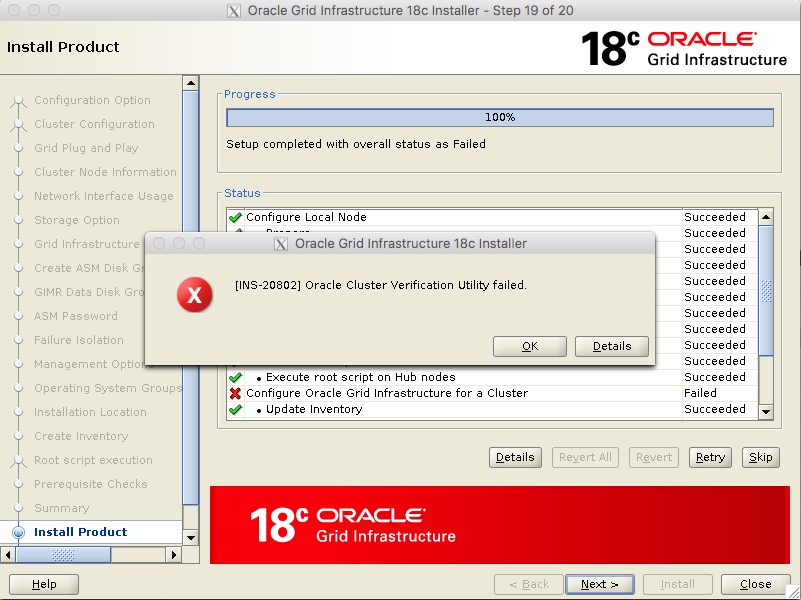Click the red error icon in the failure dialog
The width and height of the screenshot is (801, 600).
click(195, 295)
